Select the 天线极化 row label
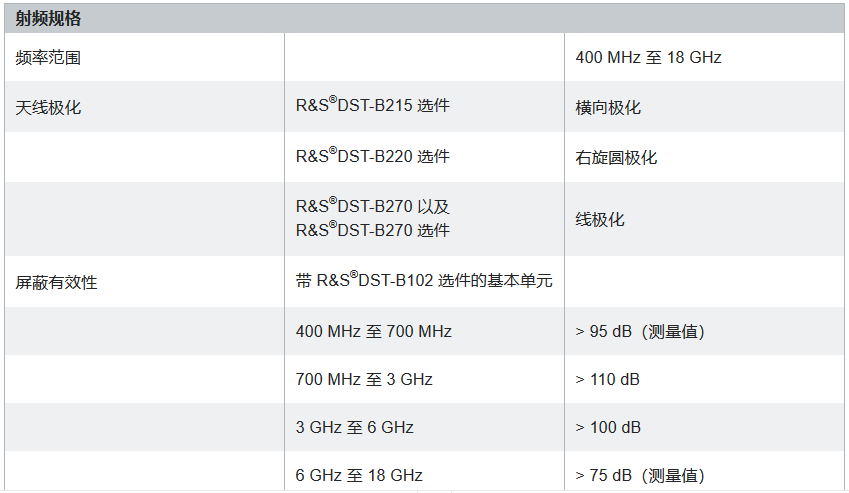Image resolution: width=849 pixels, height=493 pixels. pos(48,108)
